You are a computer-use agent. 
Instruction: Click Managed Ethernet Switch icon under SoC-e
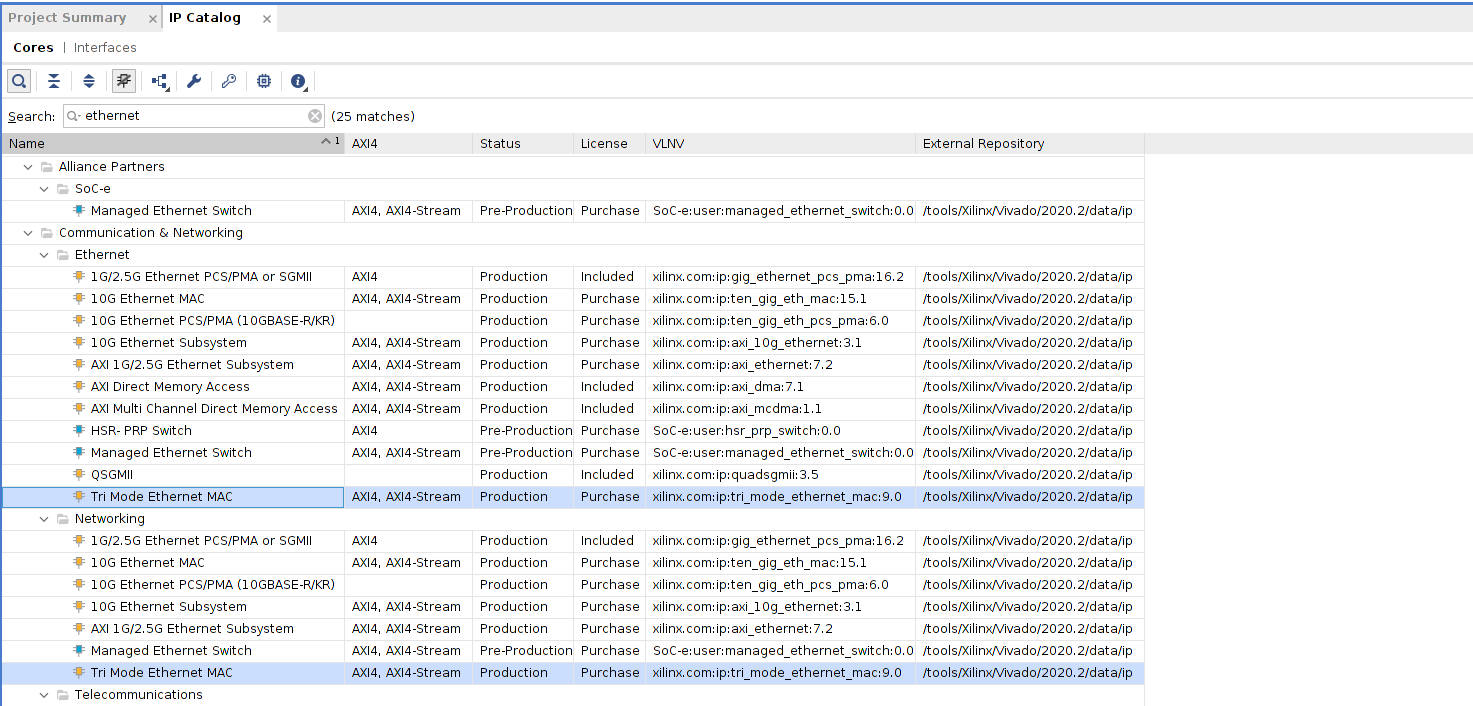pos(79,211)
